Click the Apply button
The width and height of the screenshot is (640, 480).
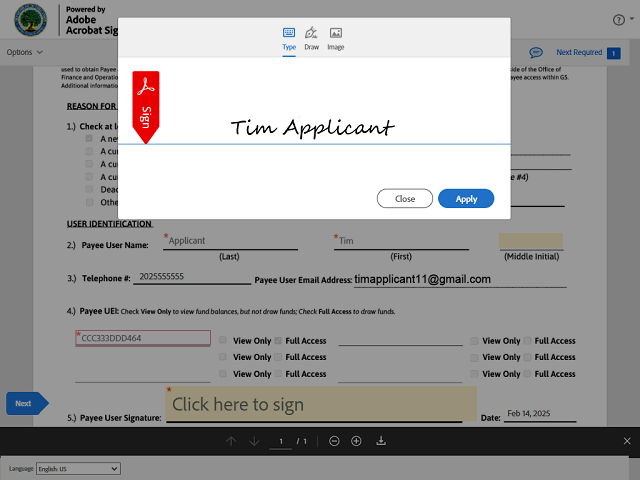466,198
